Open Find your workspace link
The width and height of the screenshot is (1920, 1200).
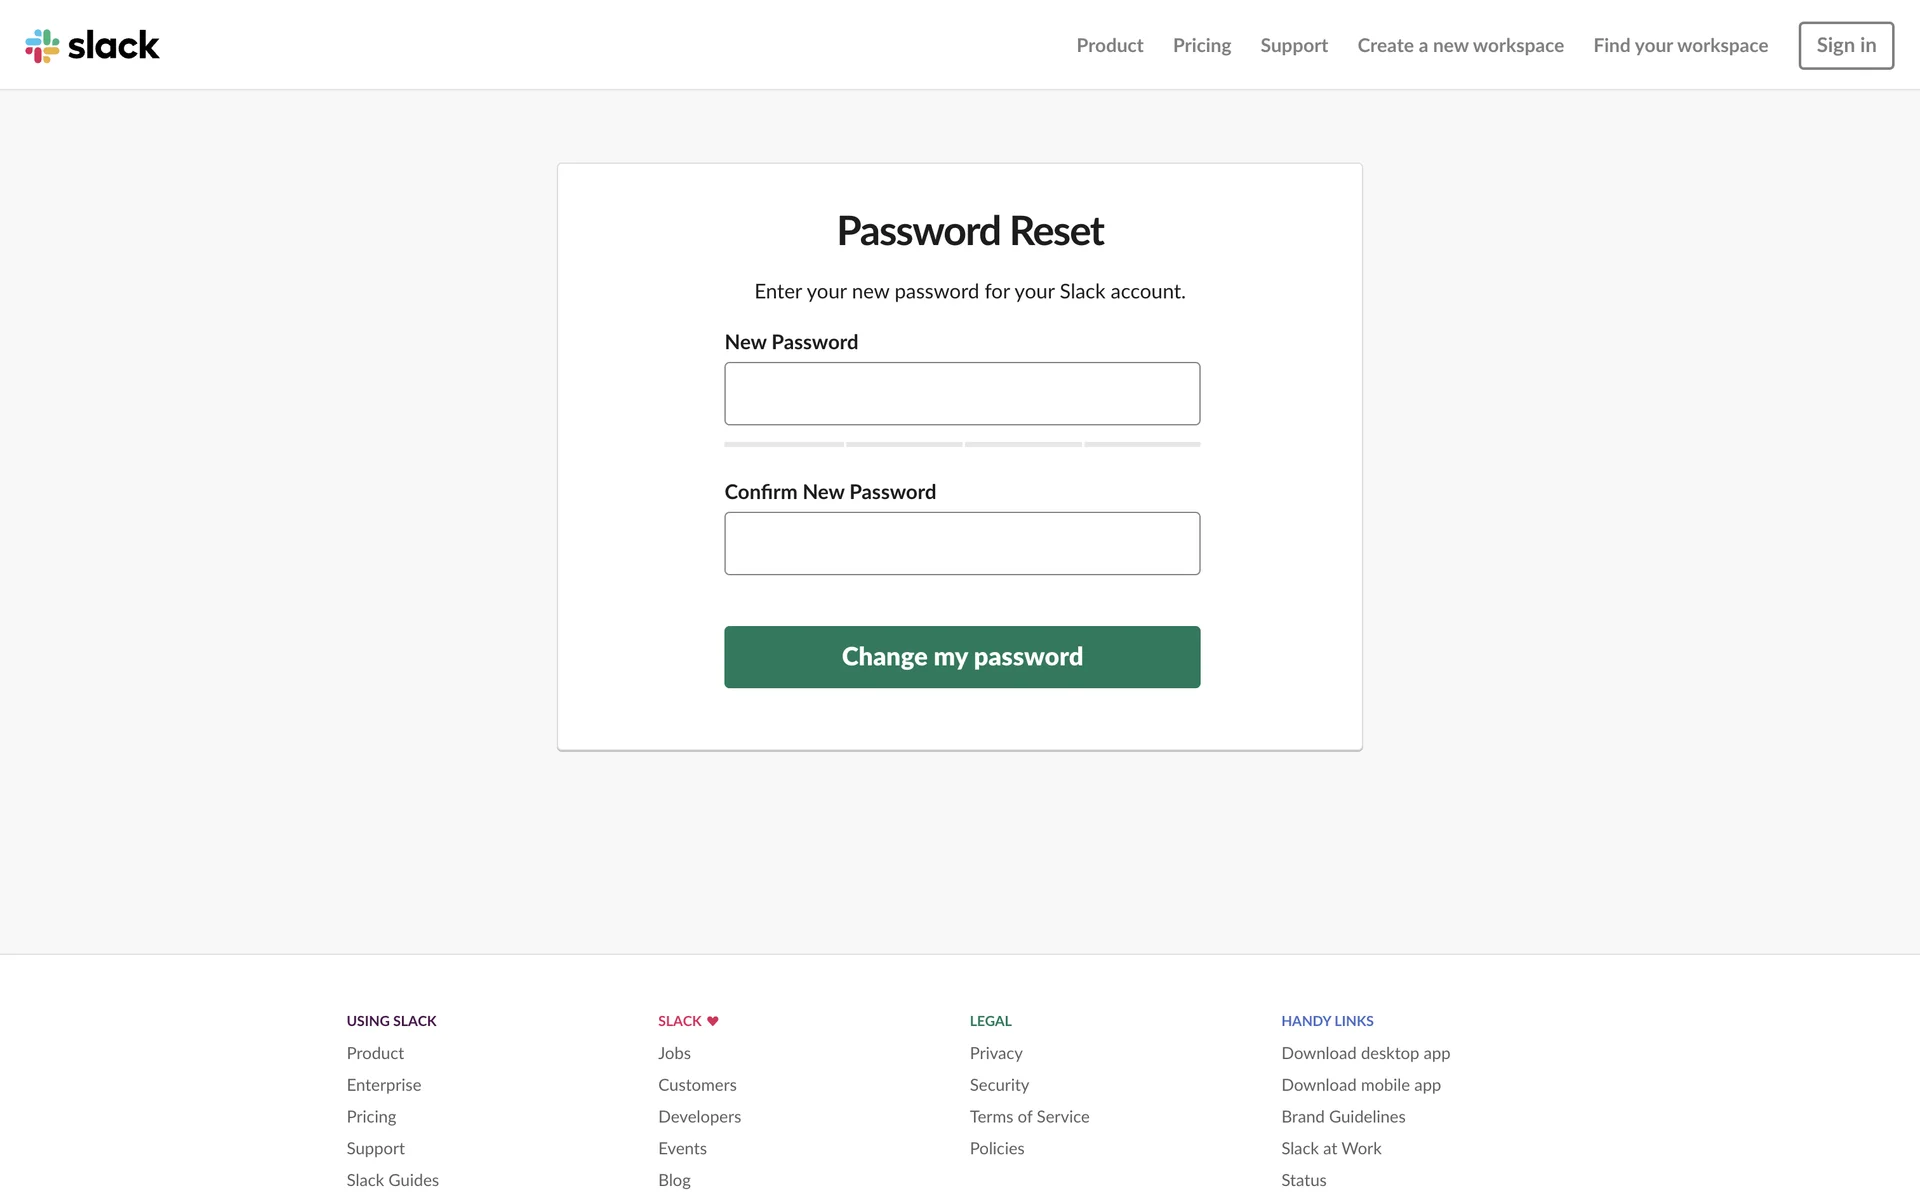[1680, 45]
